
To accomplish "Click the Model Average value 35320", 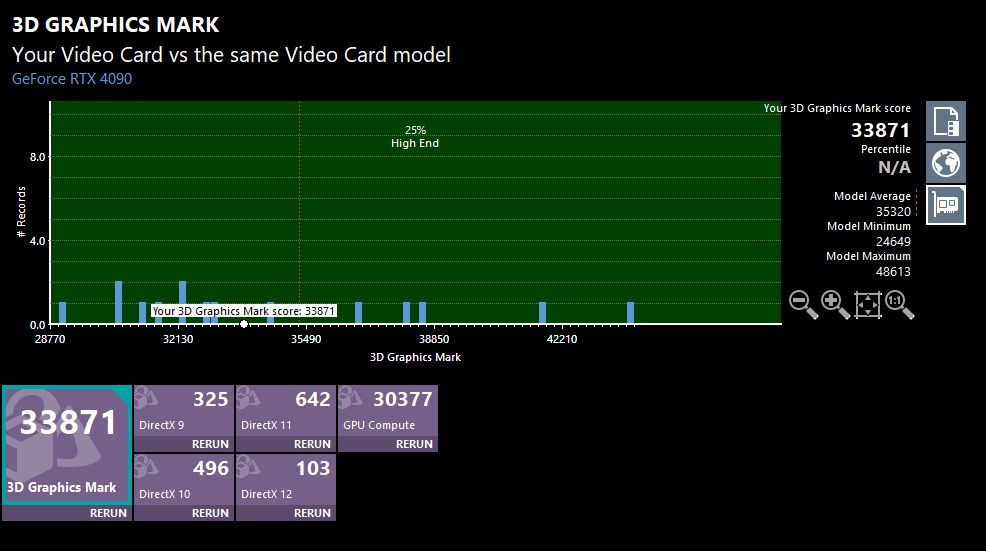I will point(893,212).
